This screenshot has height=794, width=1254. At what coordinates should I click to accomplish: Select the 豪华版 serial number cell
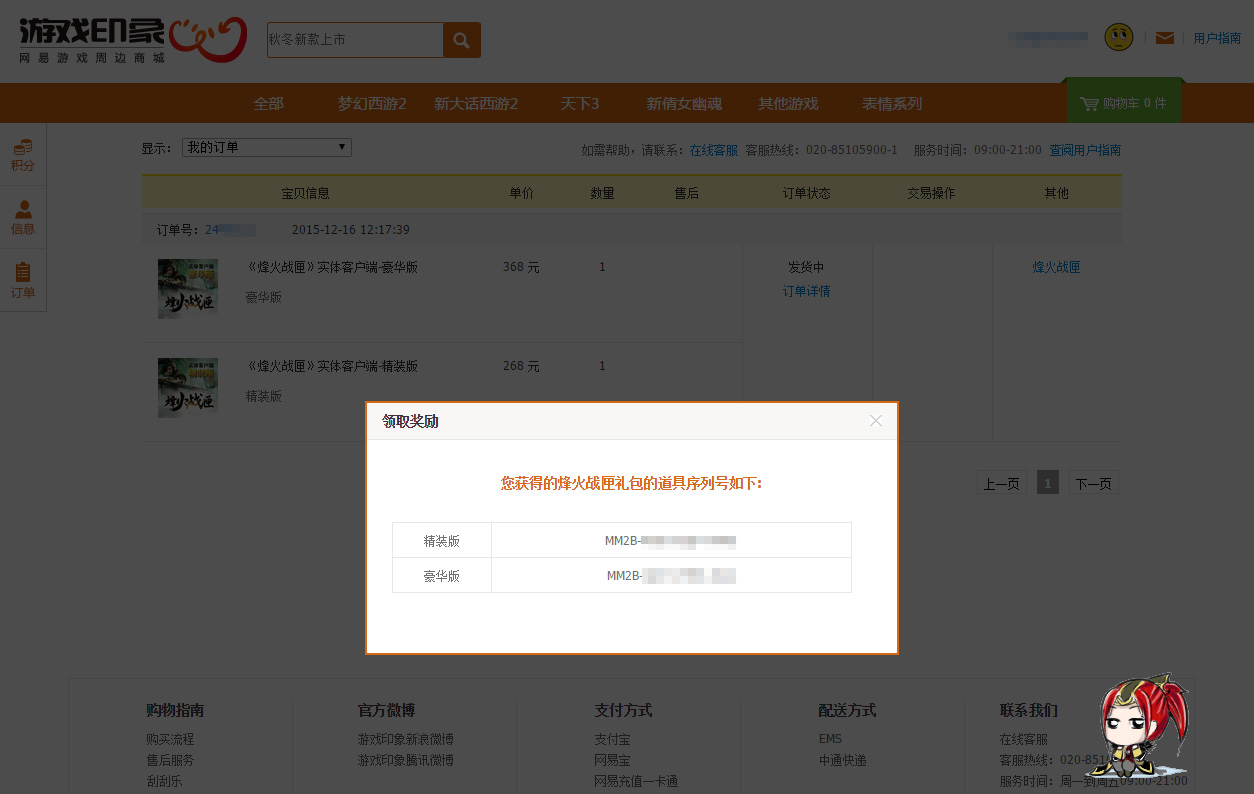pos(671,575)
